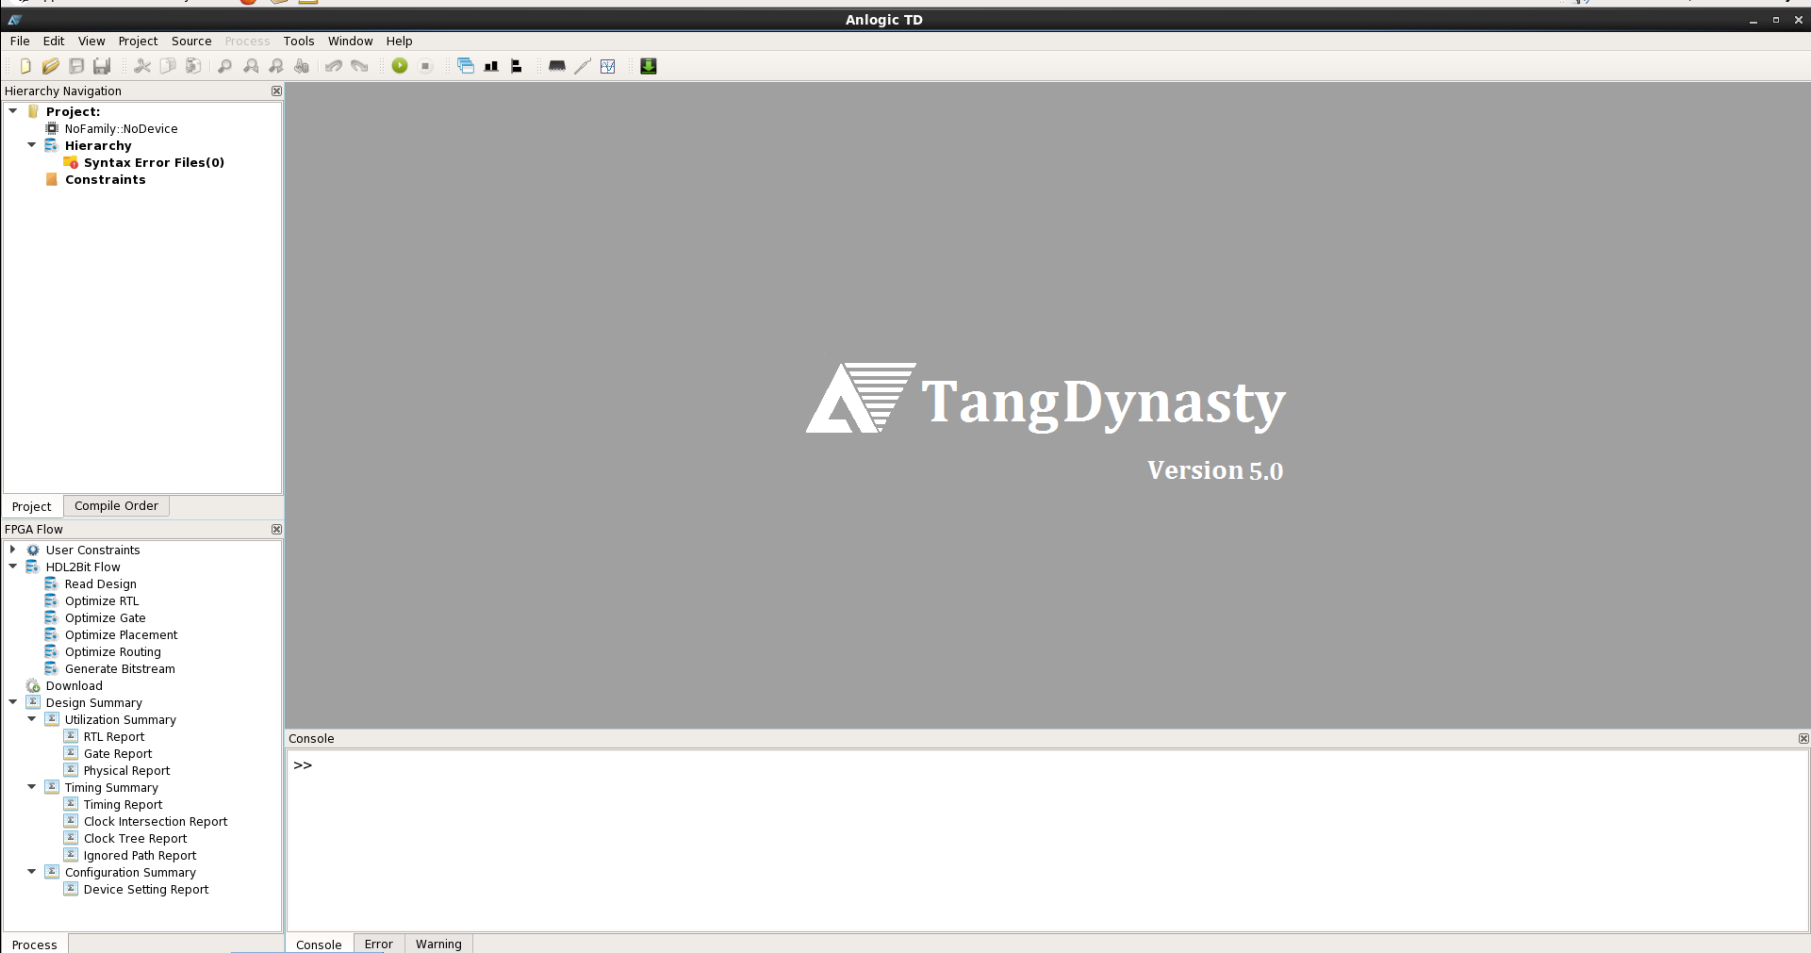Click the green download arrow toolbar icon

pos(648,66)
